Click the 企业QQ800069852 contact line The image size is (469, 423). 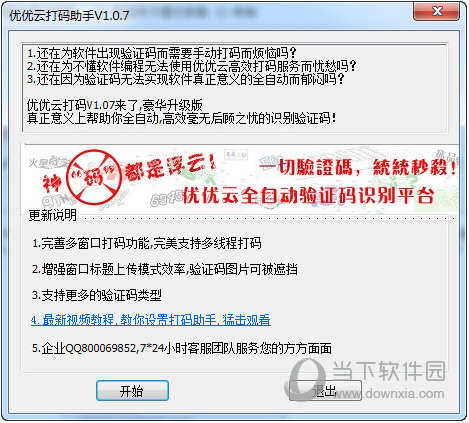click(182, 348)
